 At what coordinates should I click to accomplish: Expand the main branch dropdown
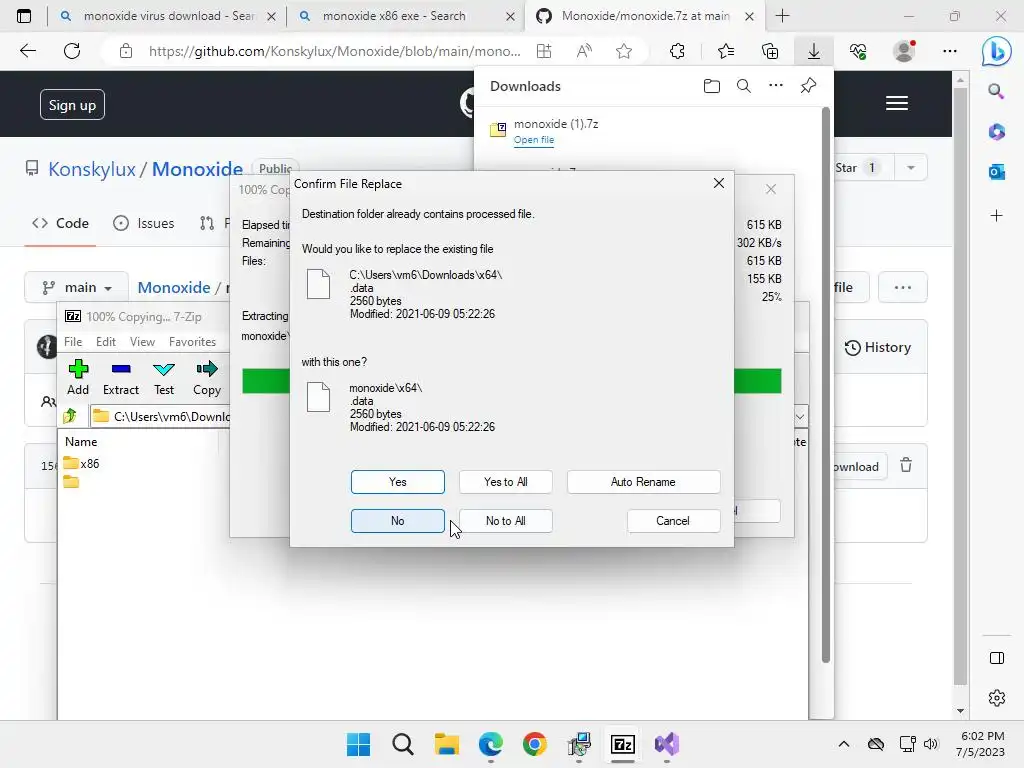point(76,287)
